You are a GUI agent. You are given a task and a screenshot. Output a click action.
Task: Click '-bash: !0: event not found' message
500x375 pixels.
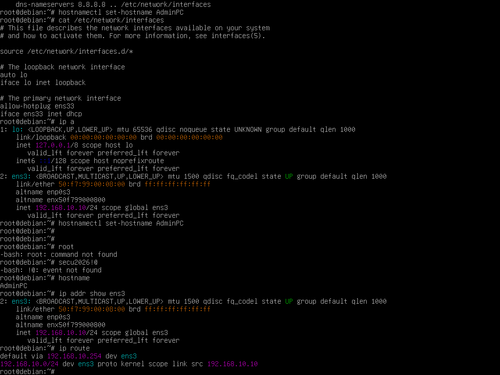(51, 270)
